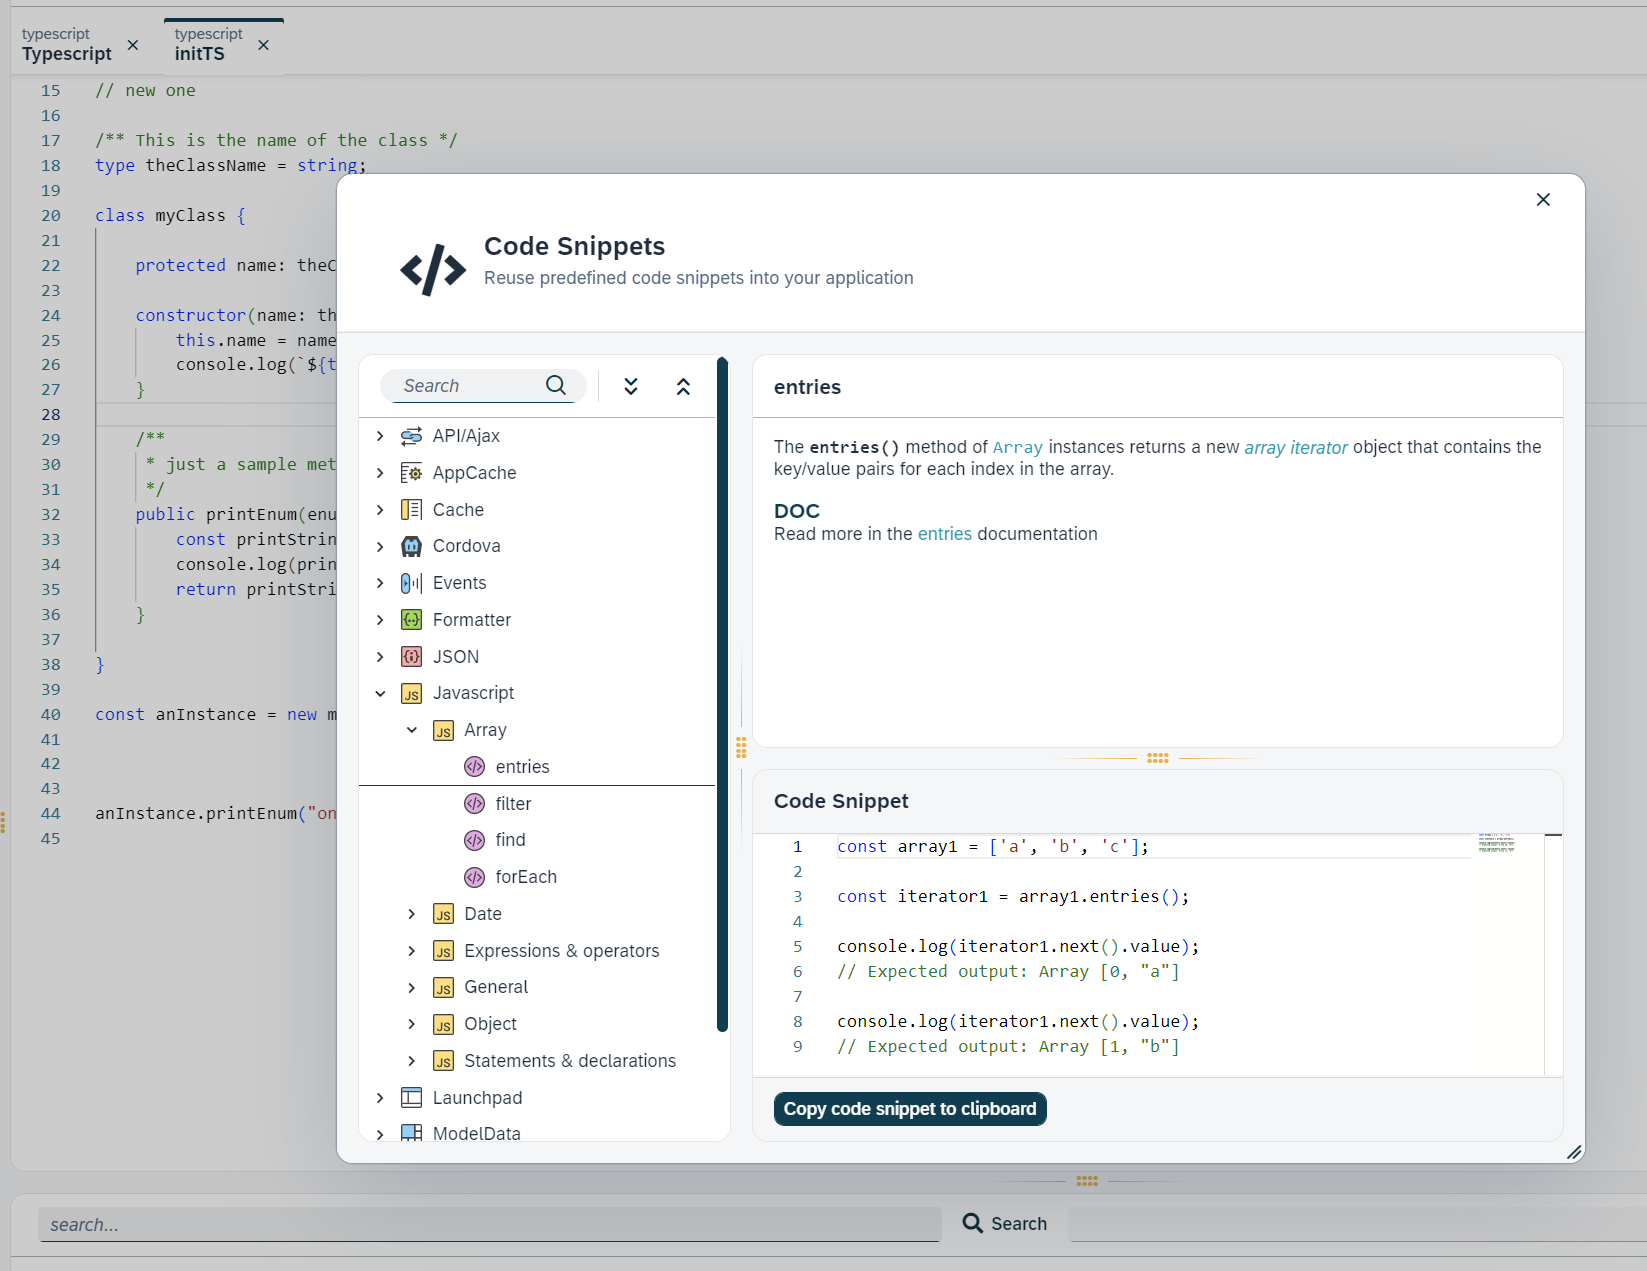Click the AppCache category icon

(411, 473)
